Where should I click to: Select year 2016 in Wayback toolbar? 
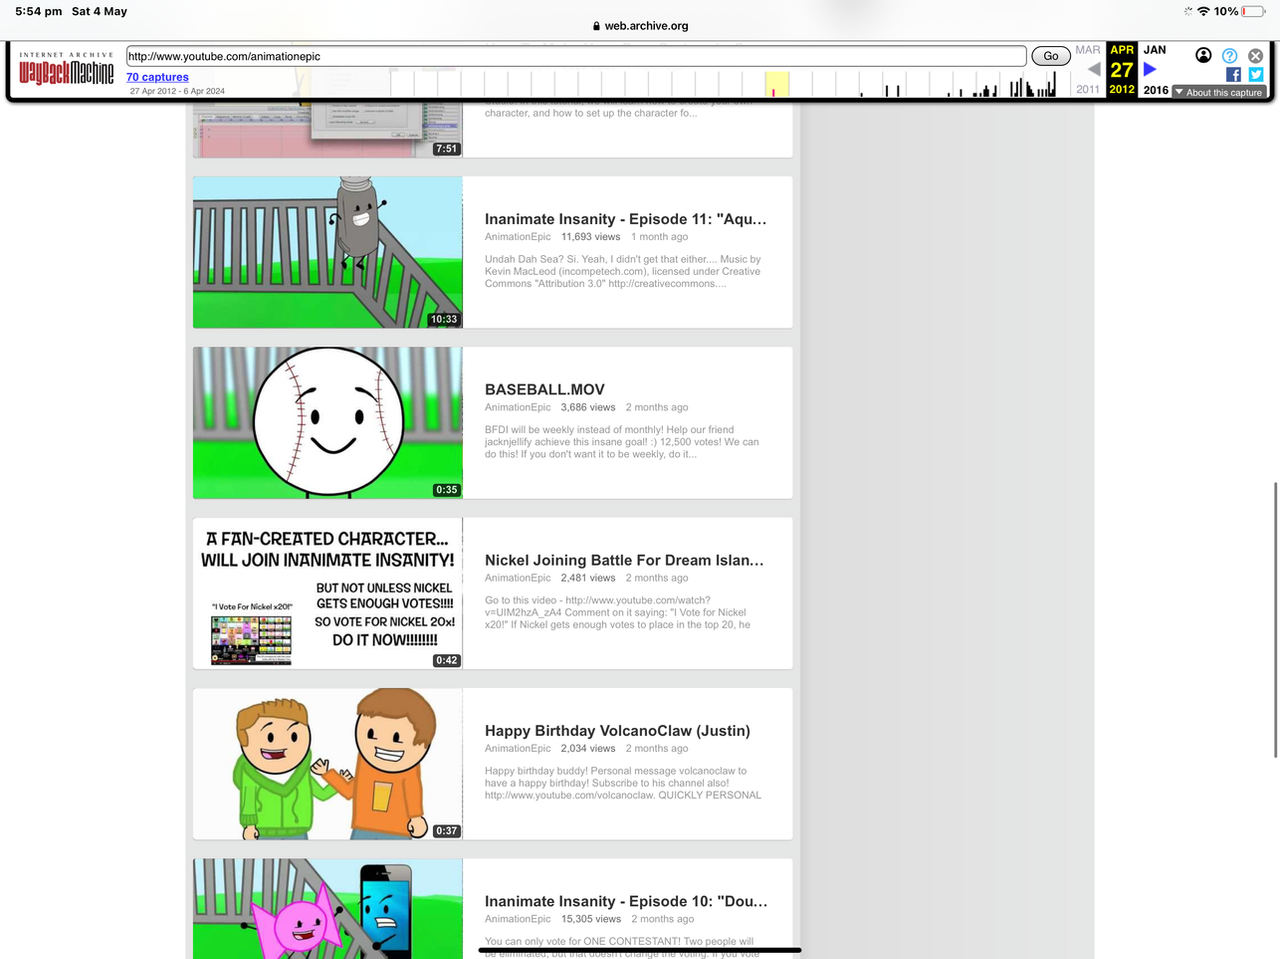tap(1156, 90)
